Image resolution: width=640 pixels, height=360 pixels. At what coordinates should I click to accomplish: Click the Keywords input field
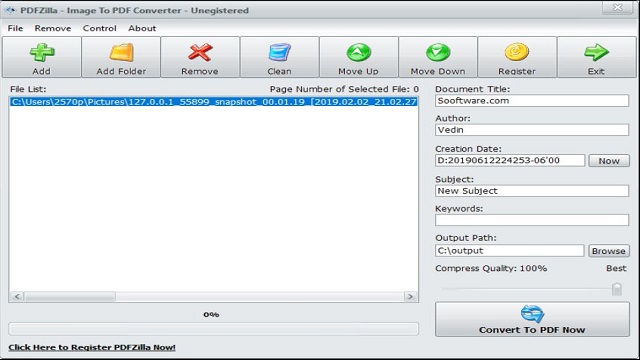532,220
